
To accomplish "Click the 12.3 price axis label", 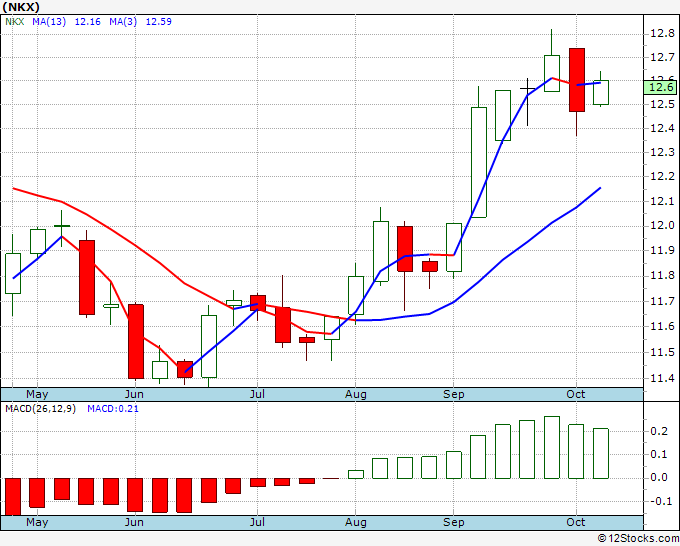I will click(662, 152).
